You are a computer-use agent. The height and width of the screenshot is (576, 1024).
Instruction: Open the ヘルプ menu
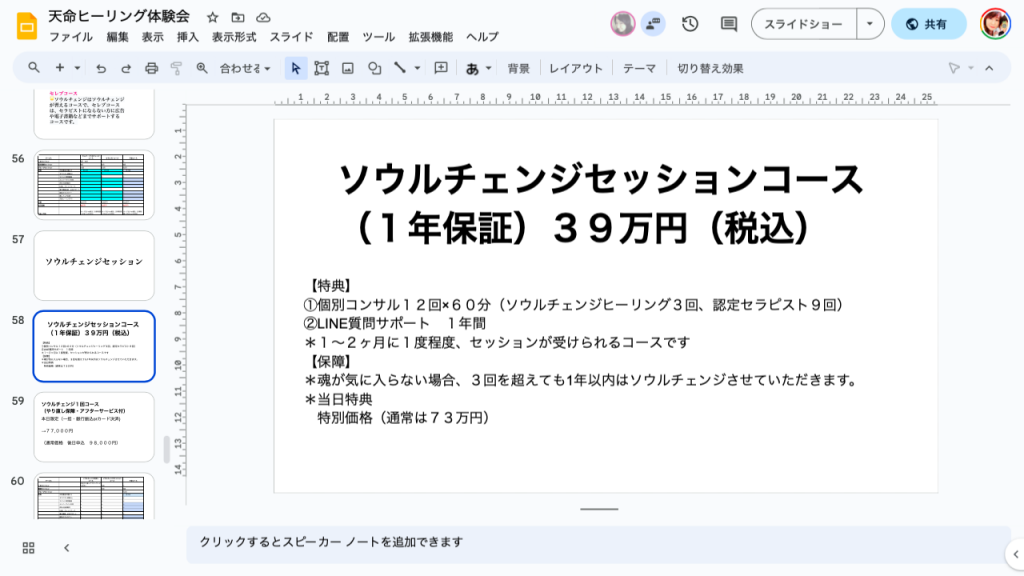click(483, 37)
